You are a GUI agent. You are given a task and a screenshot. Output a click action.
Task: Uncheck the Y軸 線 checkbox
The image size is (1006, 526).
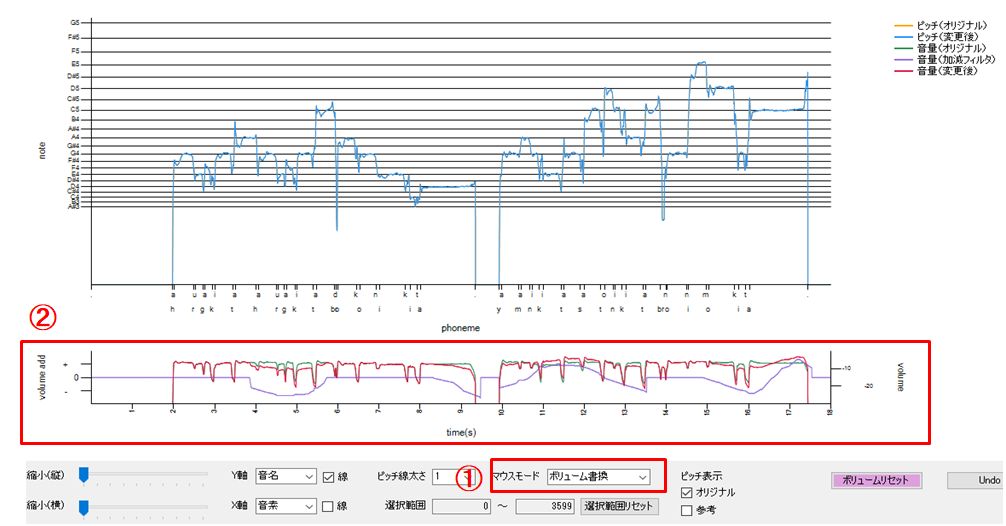pos(329,477)
